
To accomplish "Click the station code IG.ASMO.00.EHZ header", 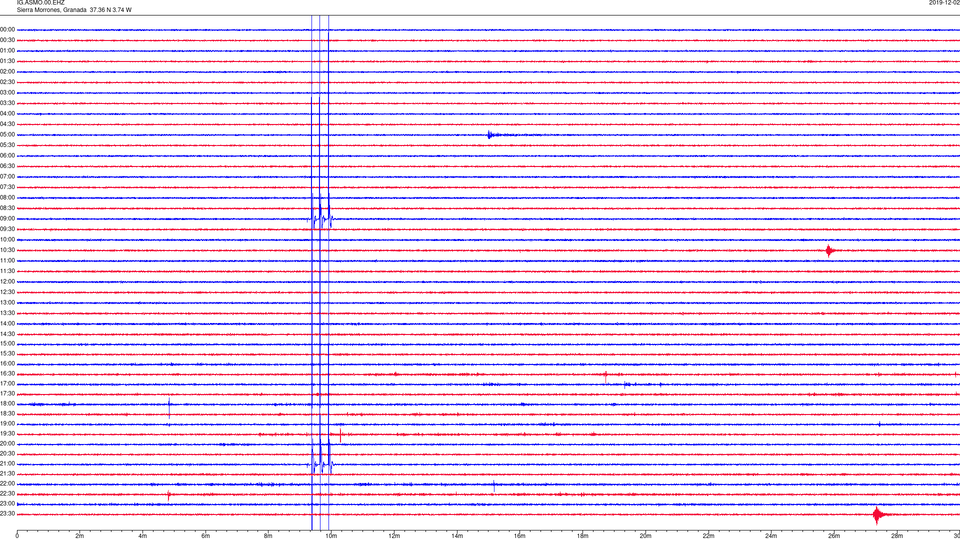I will pos(40,2).
